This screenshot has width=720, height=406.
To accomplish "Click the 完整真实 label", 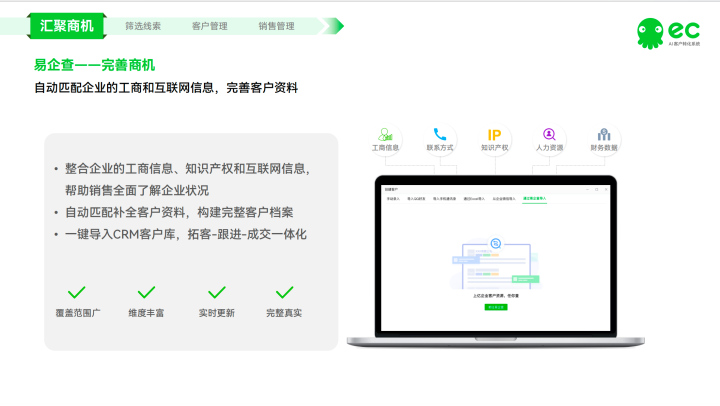I will (284, 313).
